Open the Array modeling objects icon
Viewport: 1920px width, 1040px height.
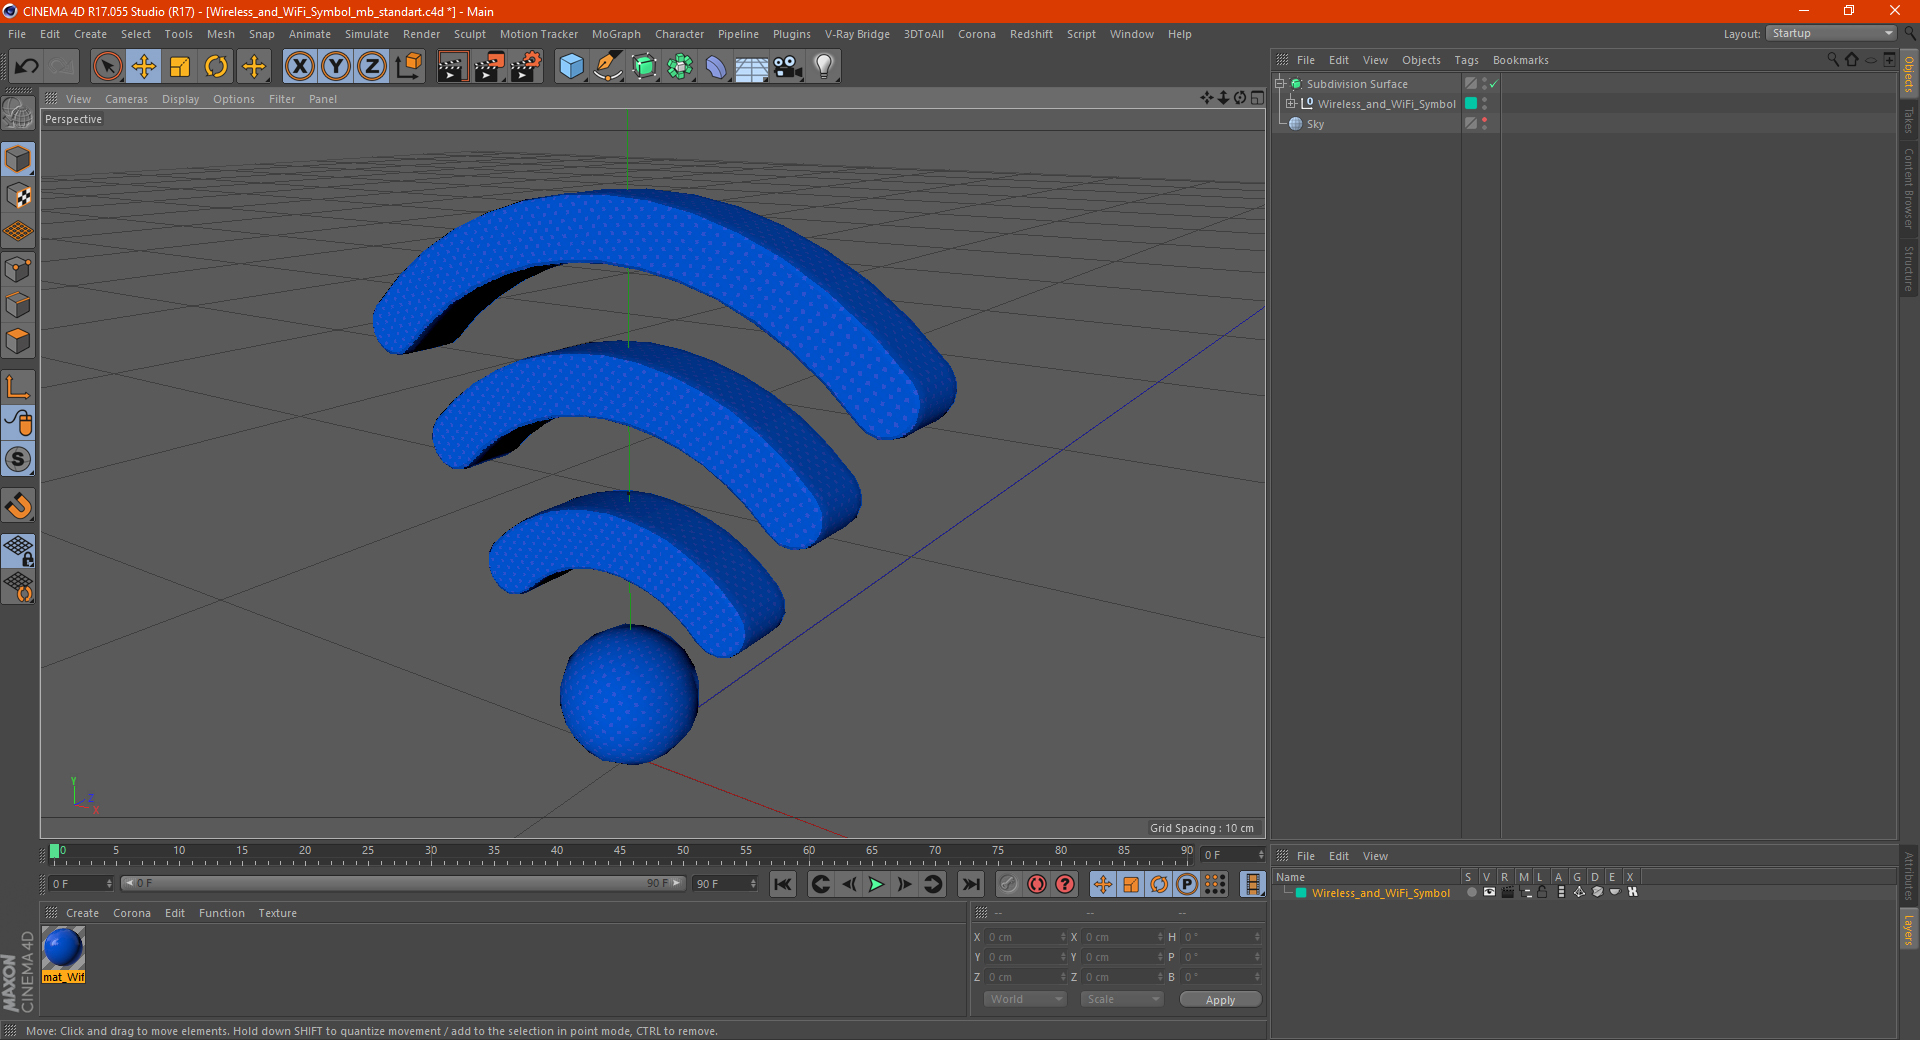point(680,66)
